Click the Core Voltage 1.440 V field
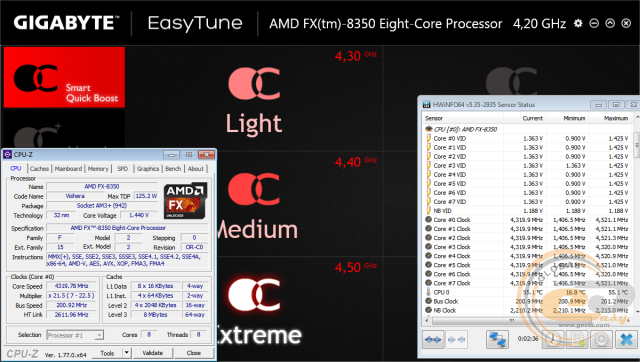640x362 pixels. click(139, 215)
